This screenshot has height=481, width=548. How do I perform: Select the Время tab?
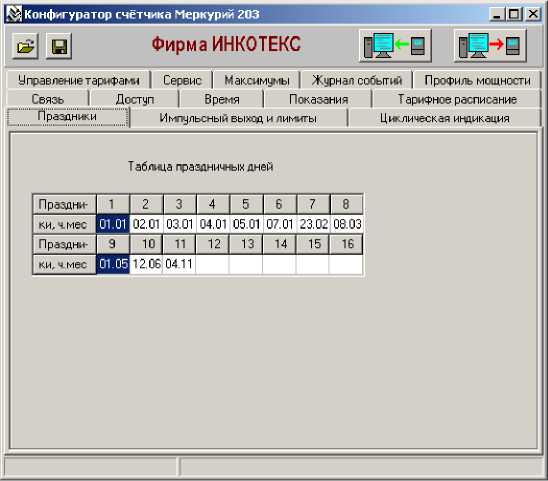tap(222, 99)
